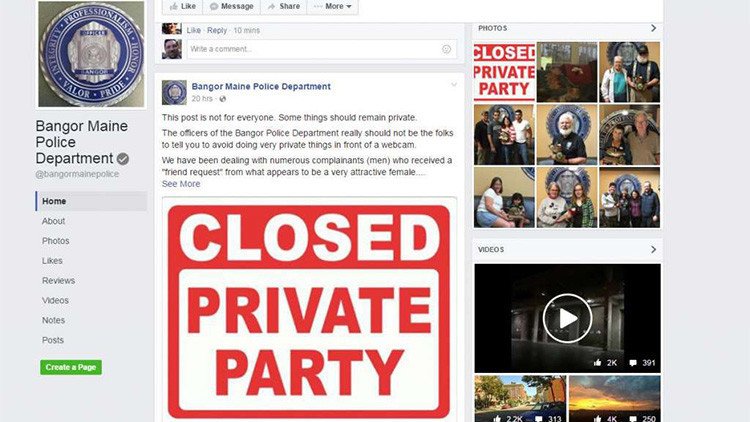This screenshot has width=750, height=422.
Task: Select the Home sidebar tab
Action: coord(91,201)
